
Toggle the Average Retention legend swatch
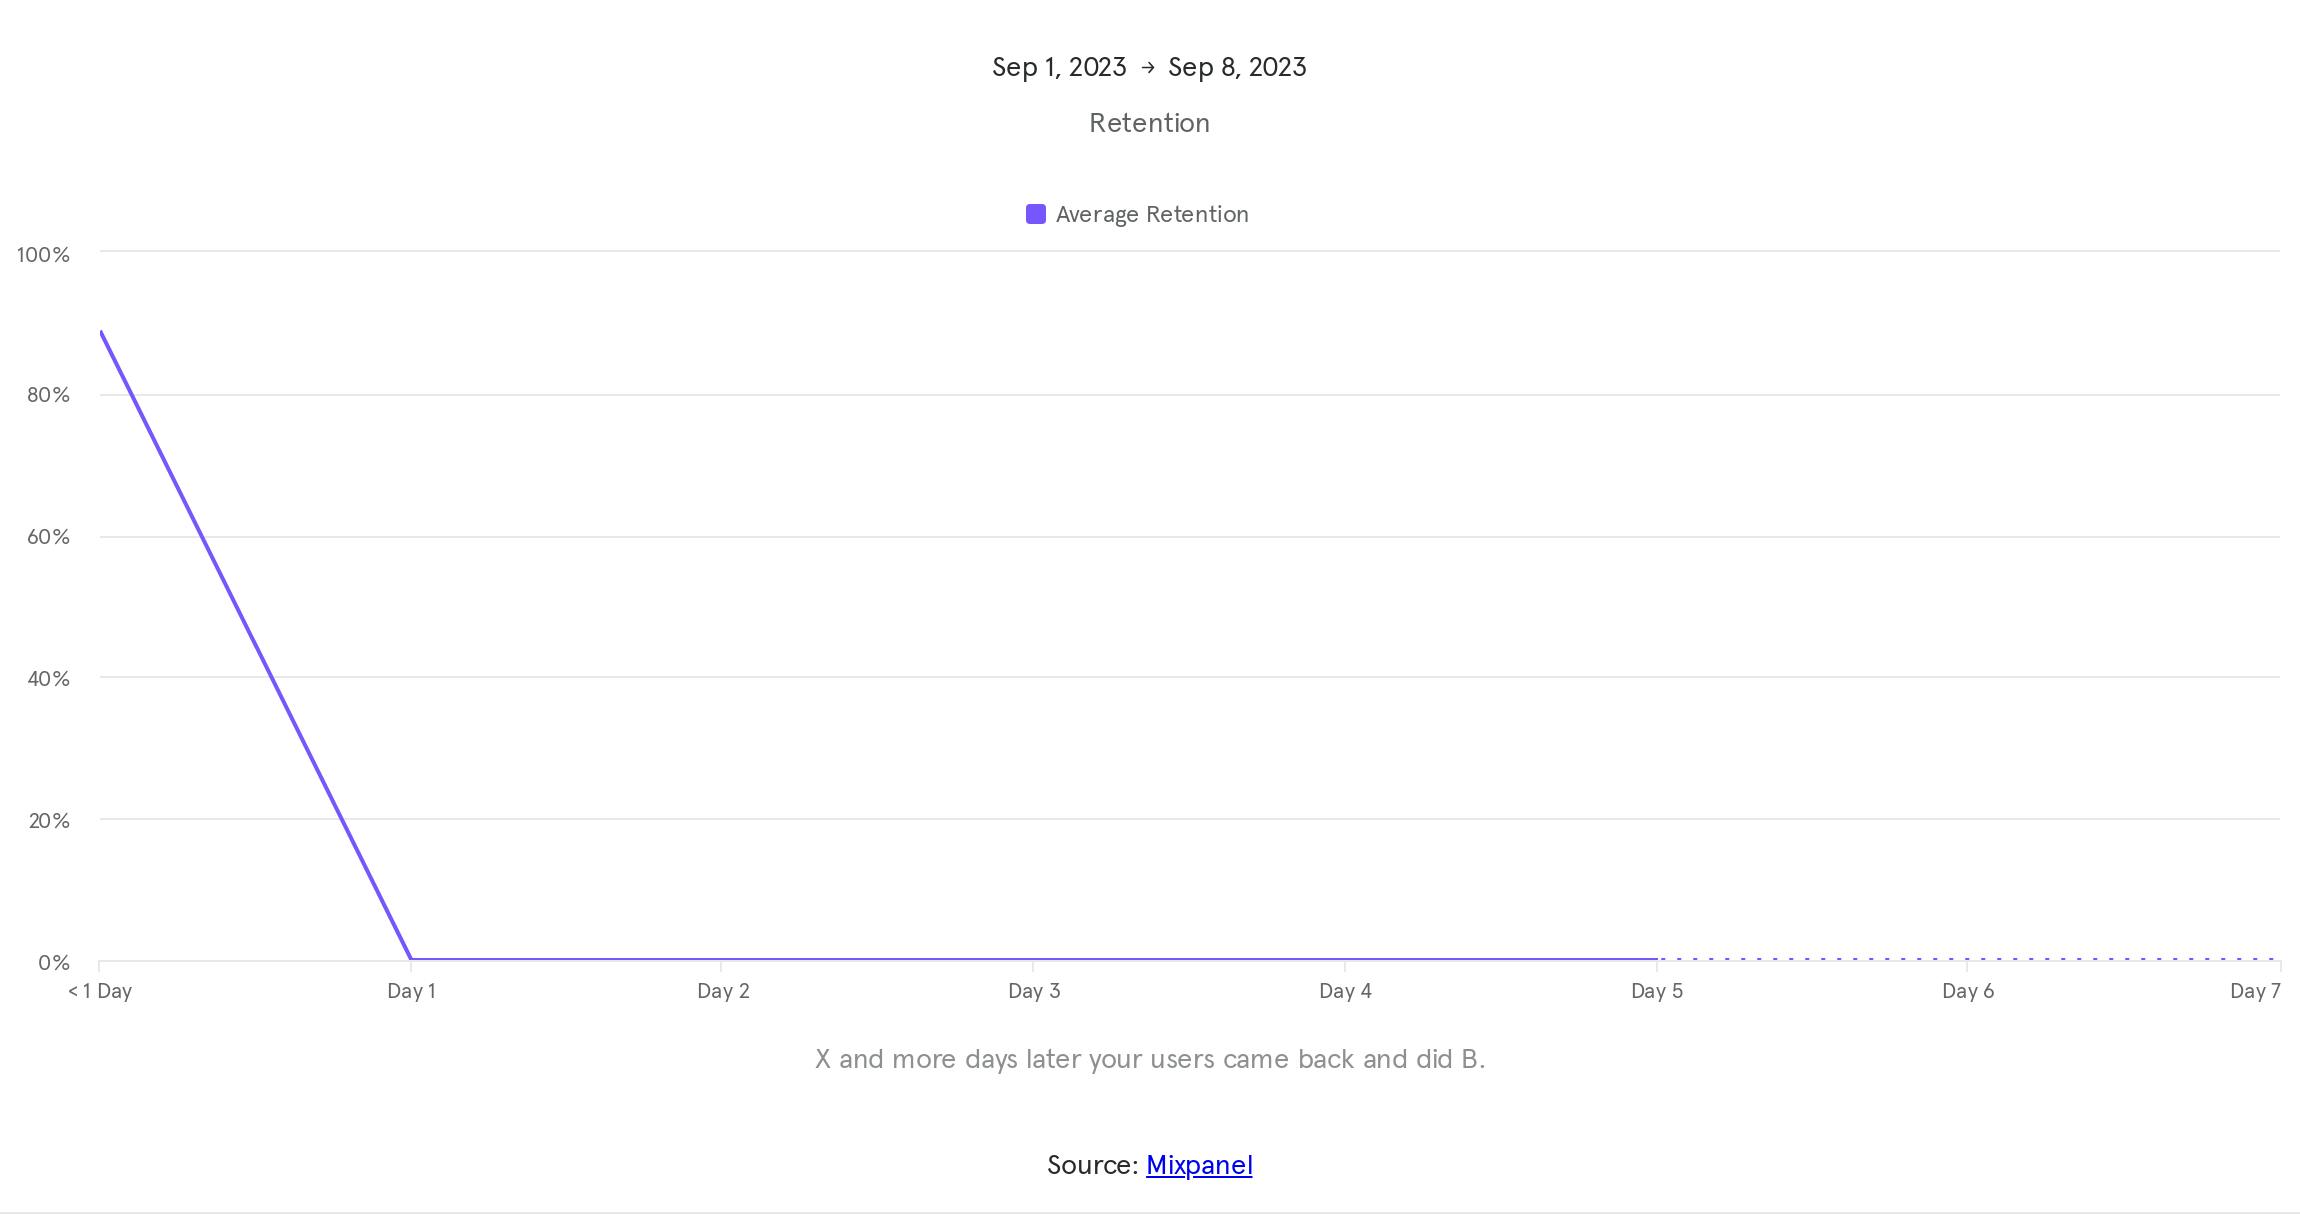[1036, 214]
